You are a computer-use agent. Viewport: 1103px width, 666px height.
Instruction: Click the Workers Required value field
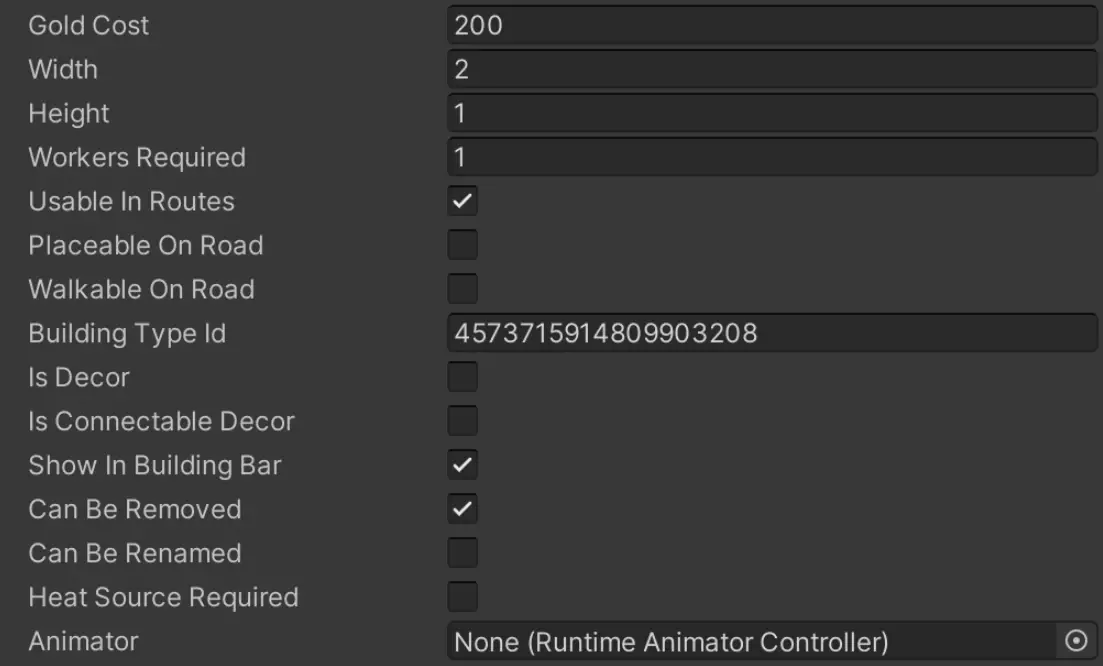coord(772,157)
